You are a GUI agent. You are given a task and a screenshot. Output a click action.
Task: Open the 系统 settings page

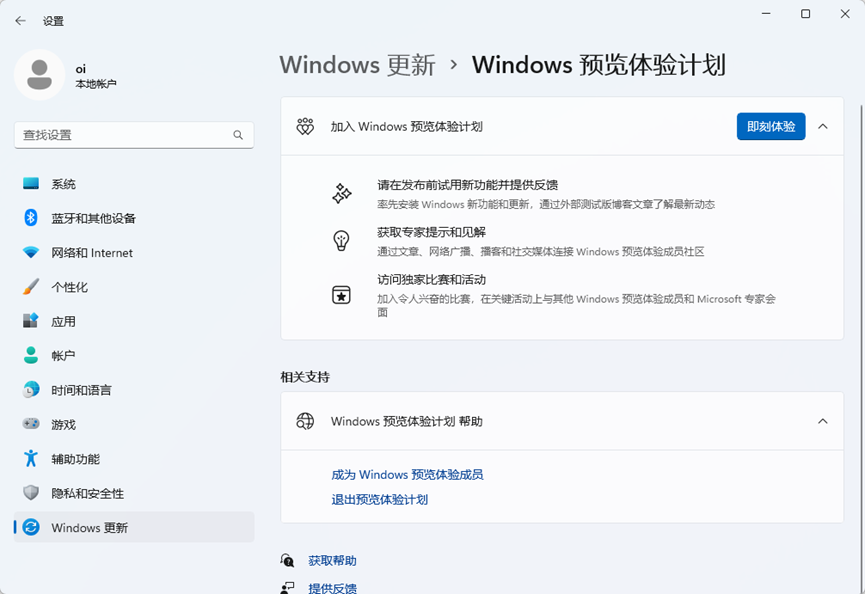click(x=134, y=184)
